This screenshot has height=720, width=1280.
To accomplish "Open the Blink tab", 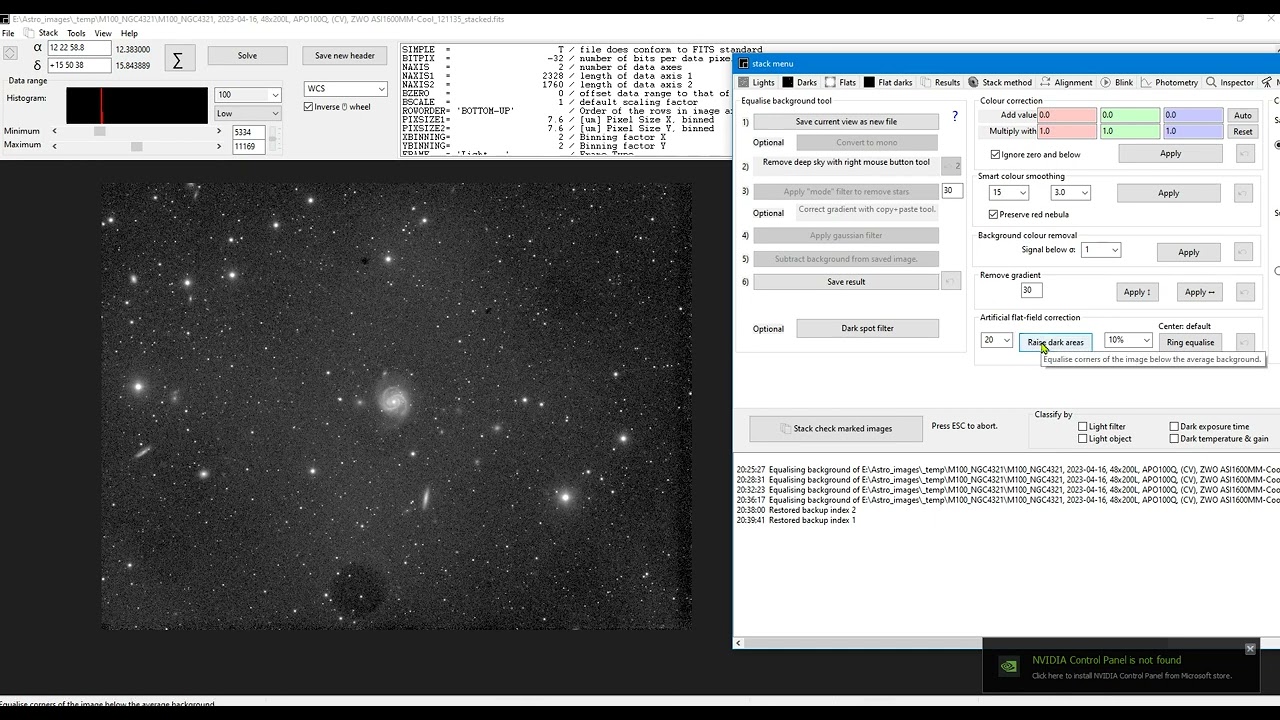I will [1117, 82].
